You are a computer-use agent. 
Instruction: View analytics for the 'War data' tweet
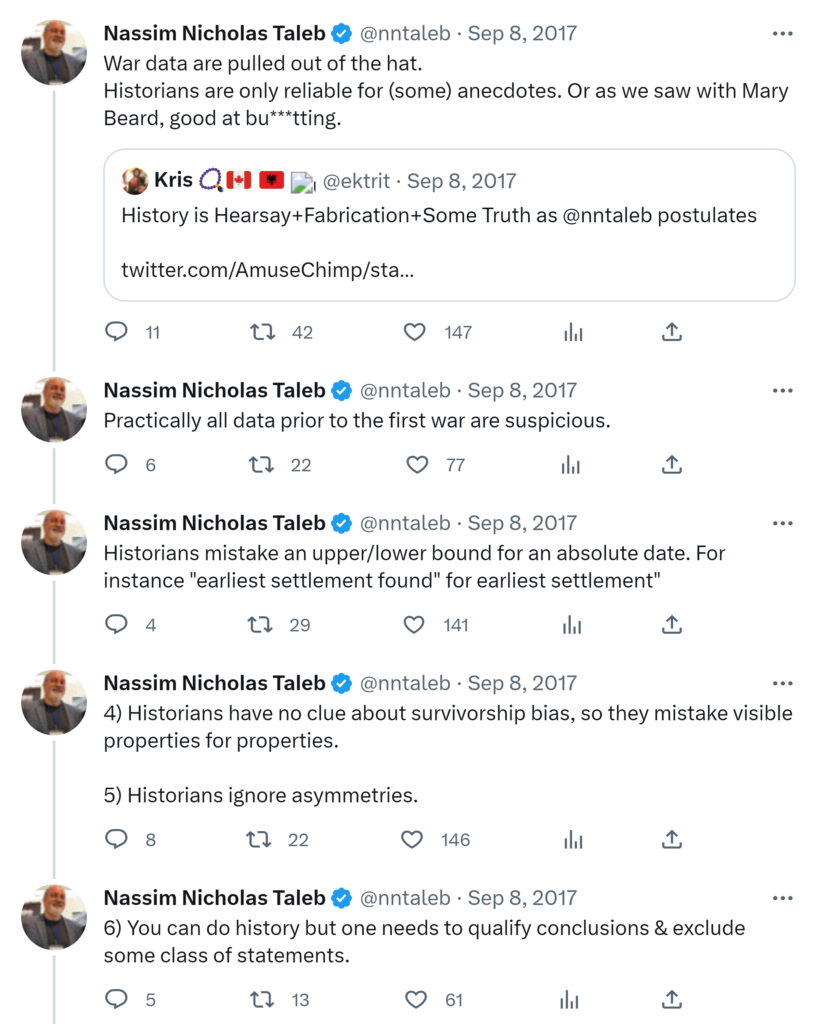coord(573,332)
